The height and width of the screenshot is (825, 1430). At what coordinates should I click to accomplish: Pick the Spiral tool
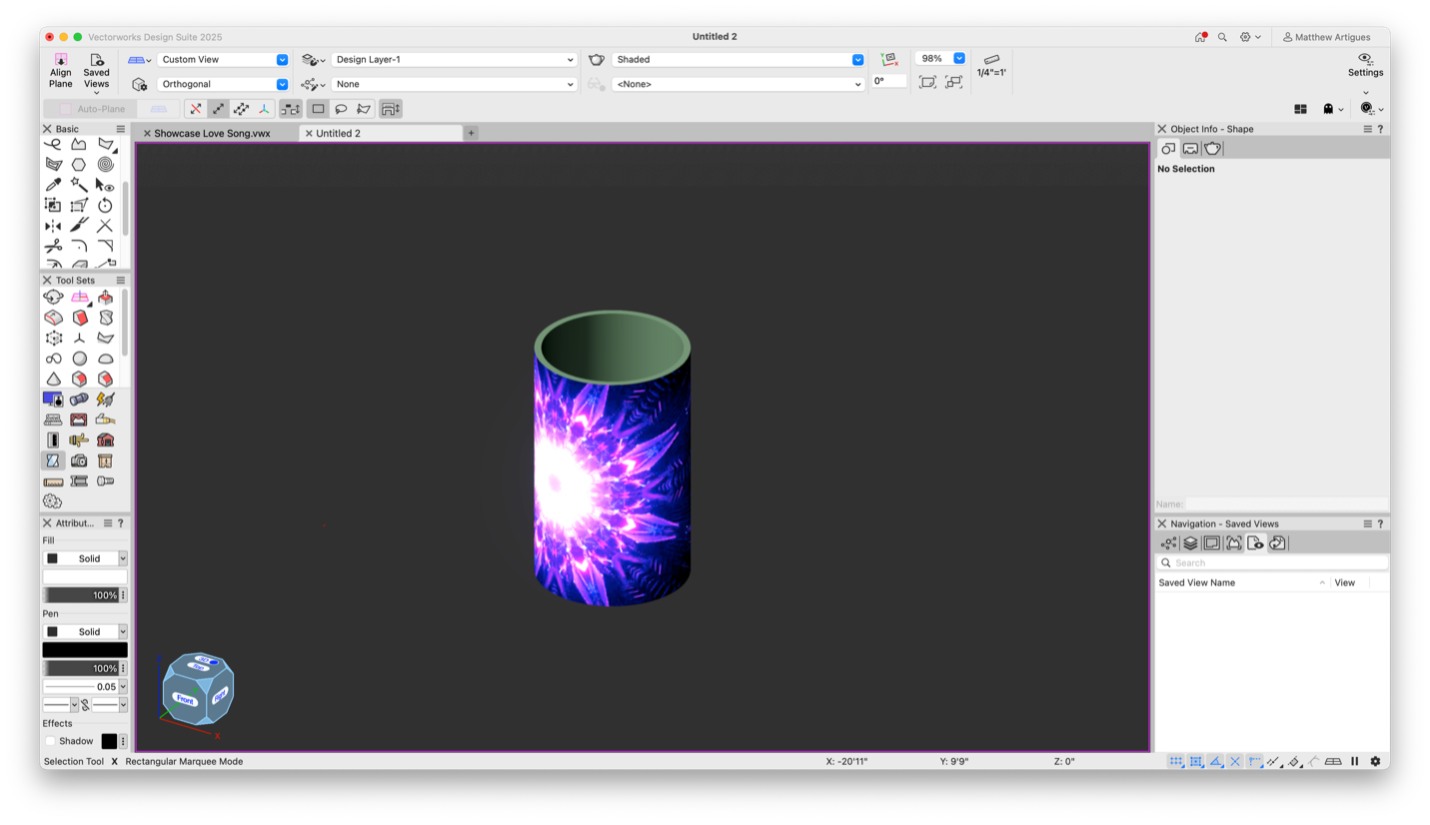coord(105,165)
